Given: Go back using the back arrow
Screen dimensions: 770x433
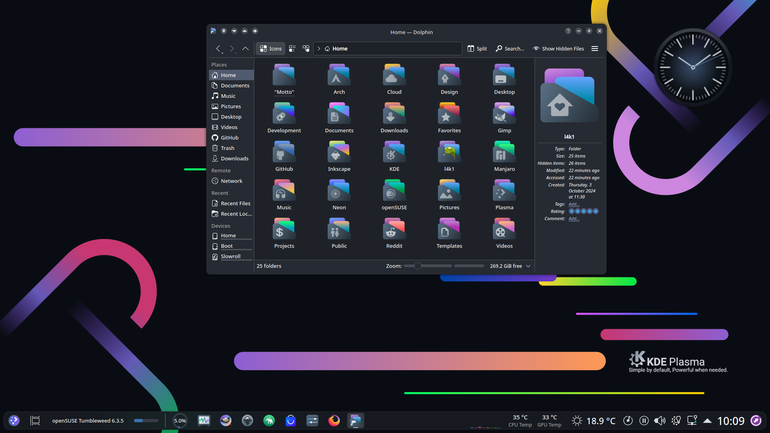Looking at the screenshot, I should (x=219, y=49).
